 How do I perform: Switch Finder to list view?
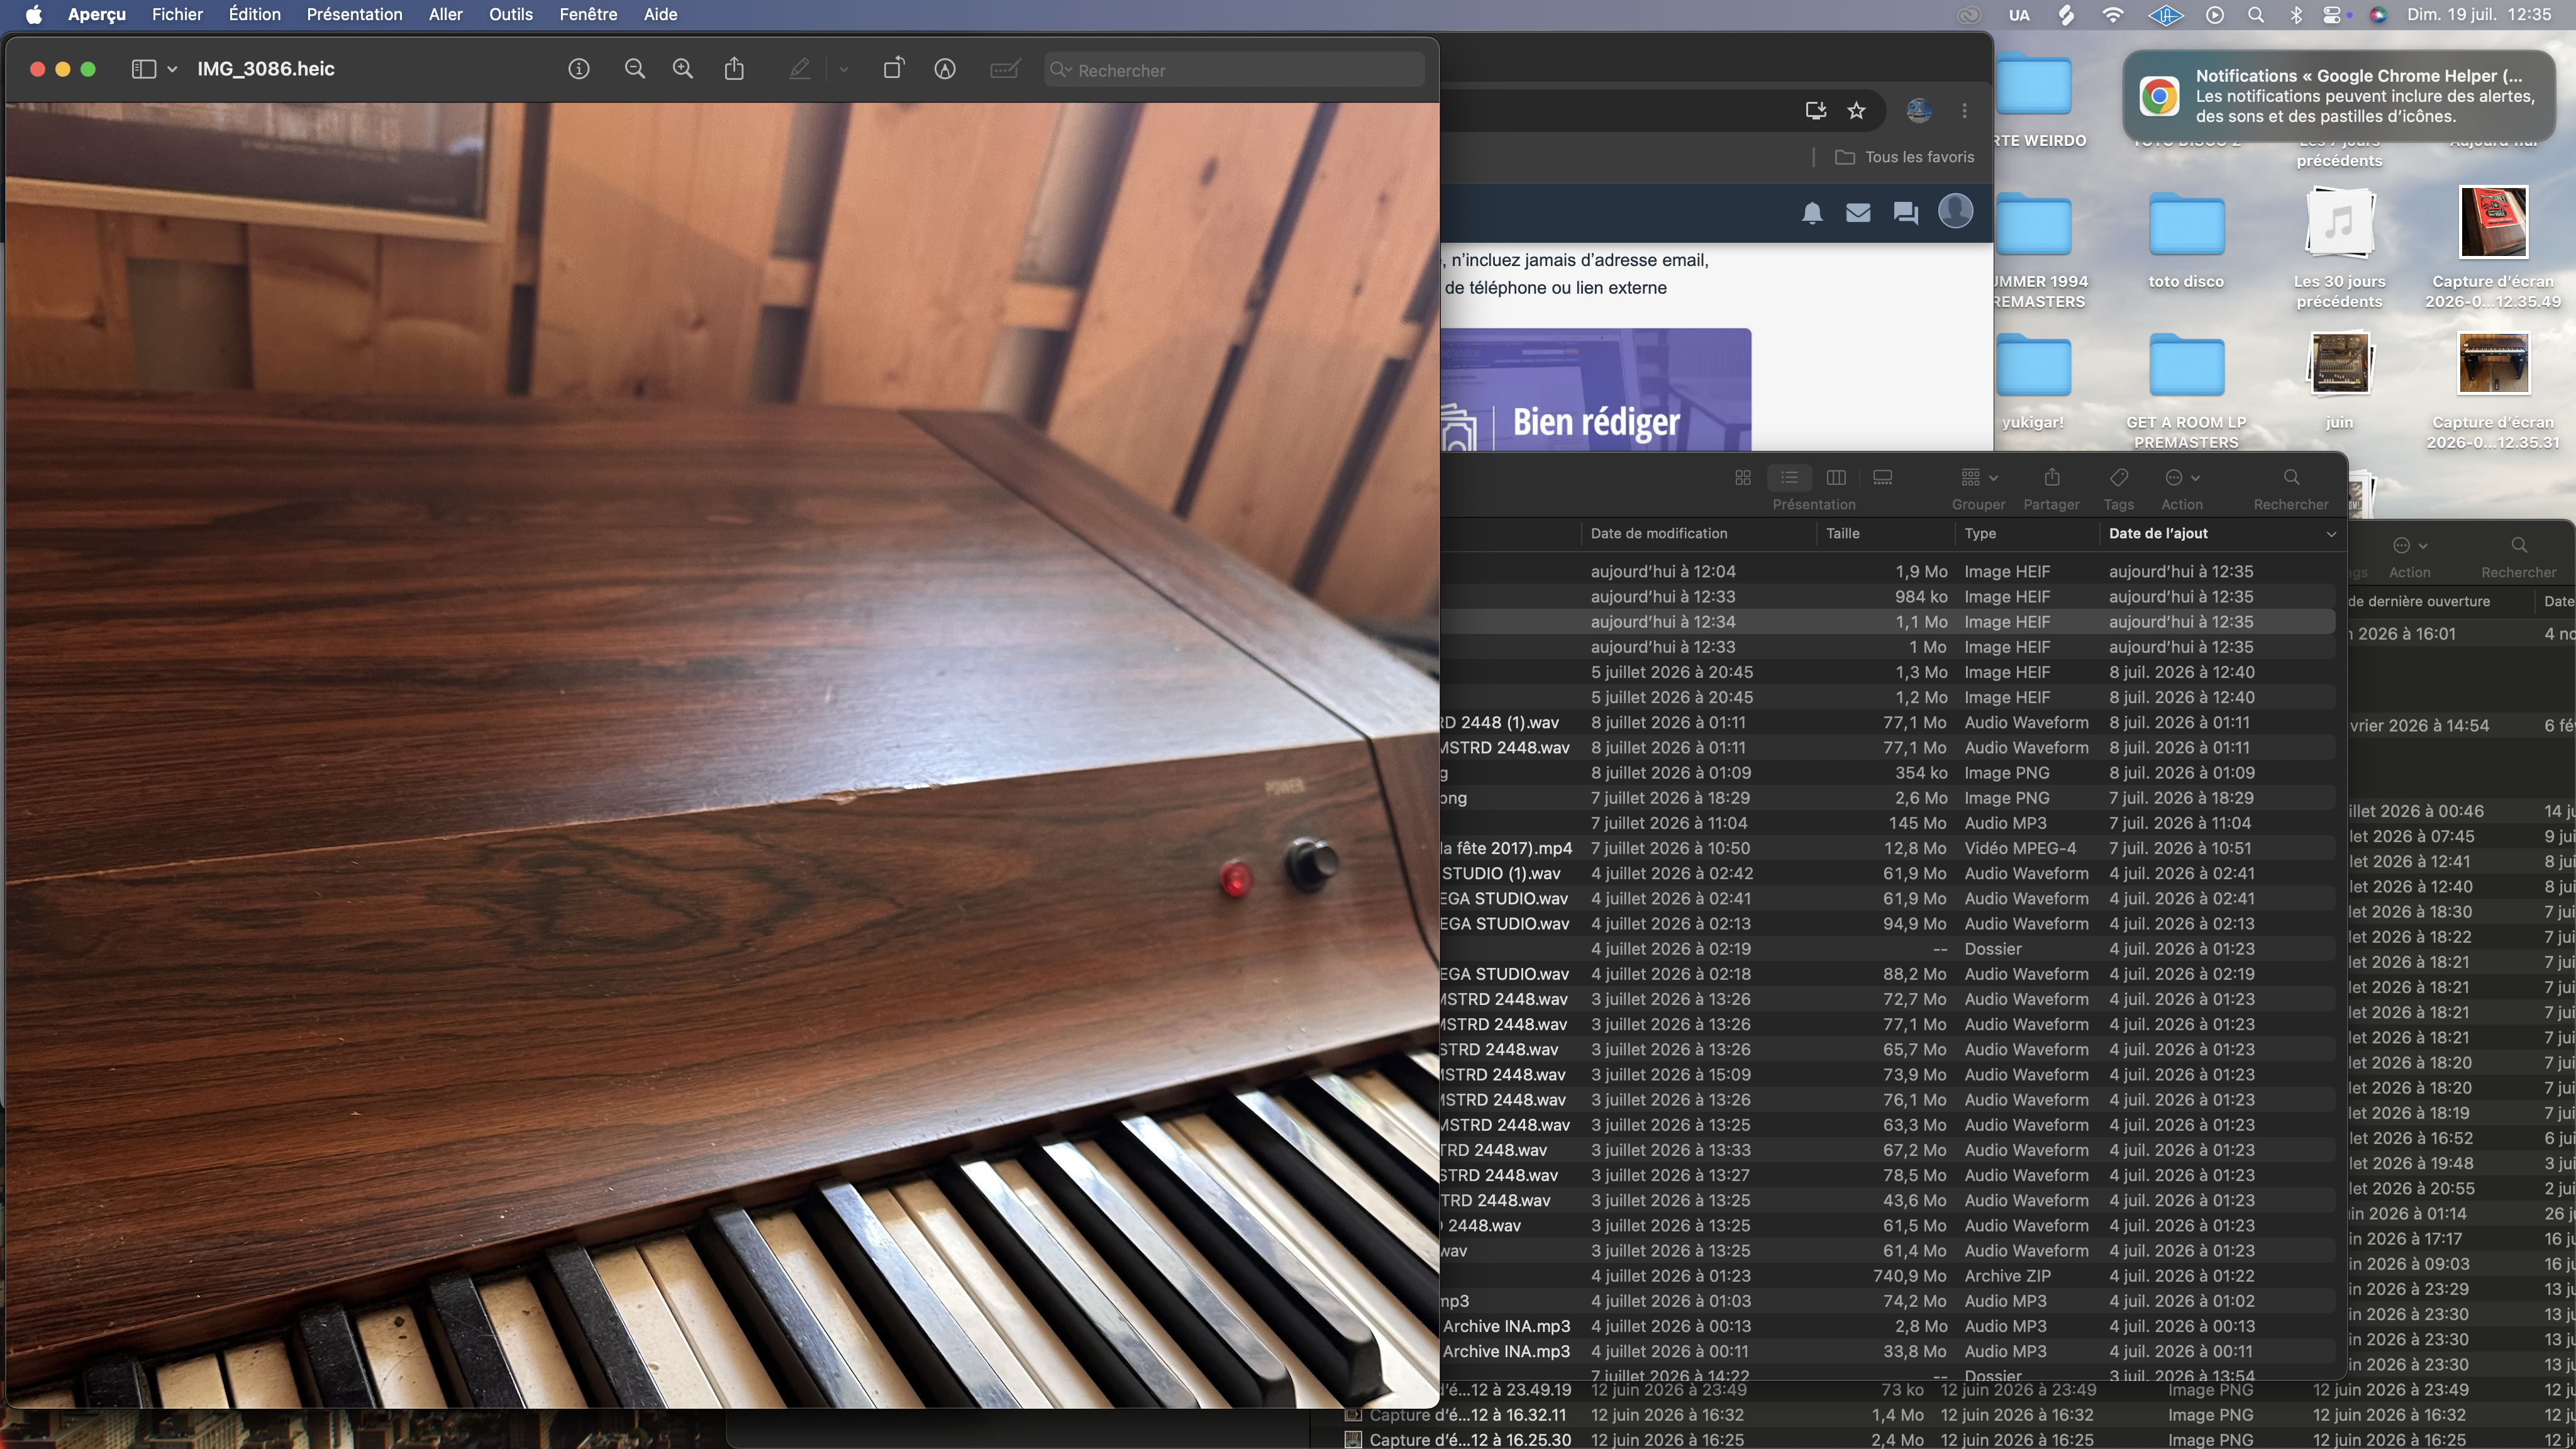pos(1789,478)
